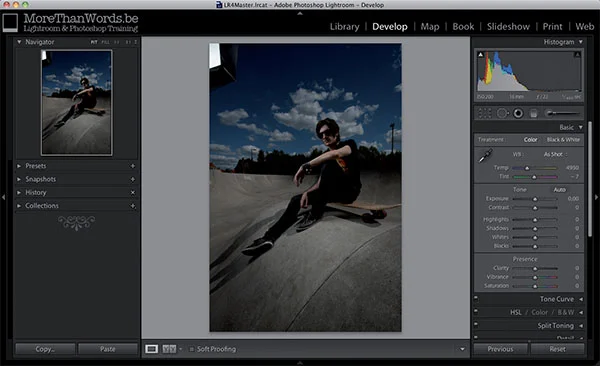Image resolution: width=600 pixels, height=366 pixels.
Task: Click the Vibrance slider handle
Action: [535, 277]
